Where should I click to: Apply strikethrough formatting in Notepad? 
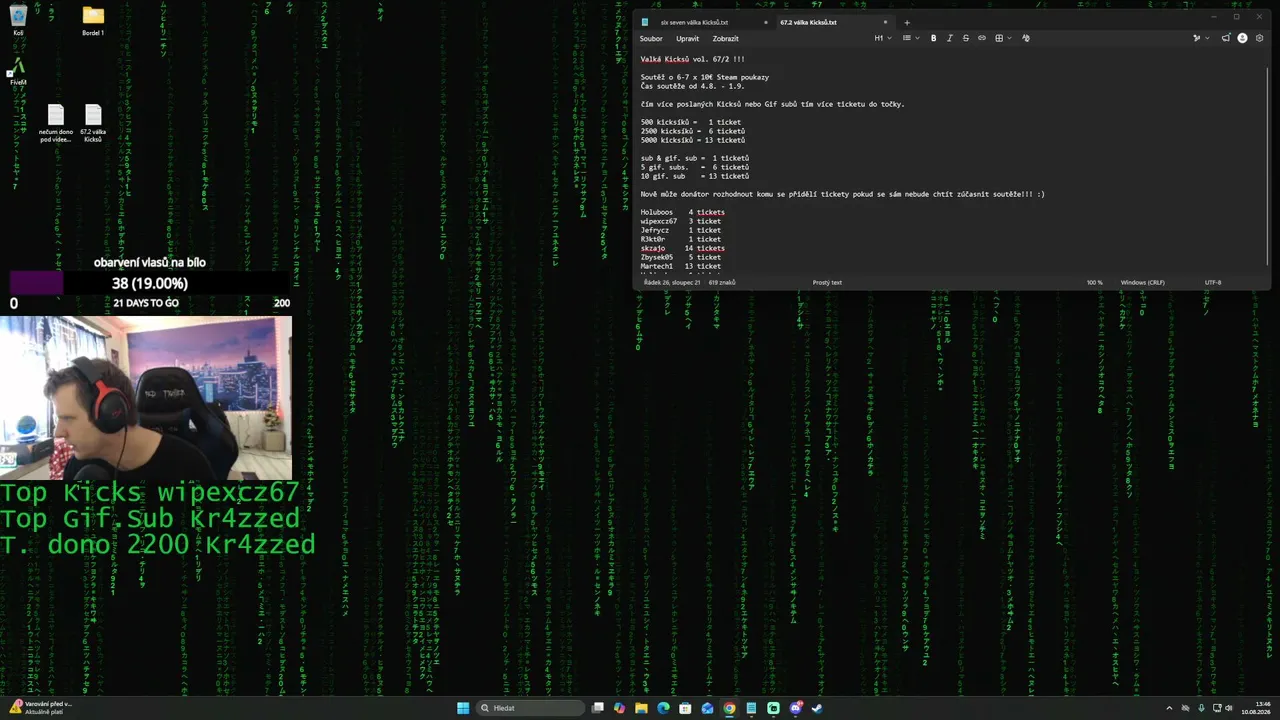pyautogui.click(x=966, y=38)
